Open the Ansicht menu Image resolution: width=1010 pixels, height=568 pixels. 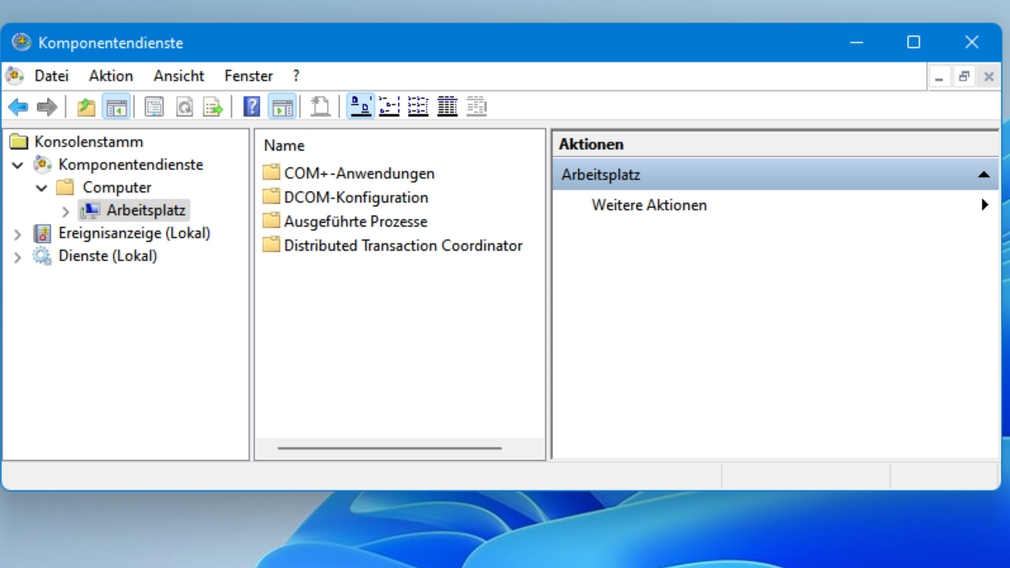179,76
